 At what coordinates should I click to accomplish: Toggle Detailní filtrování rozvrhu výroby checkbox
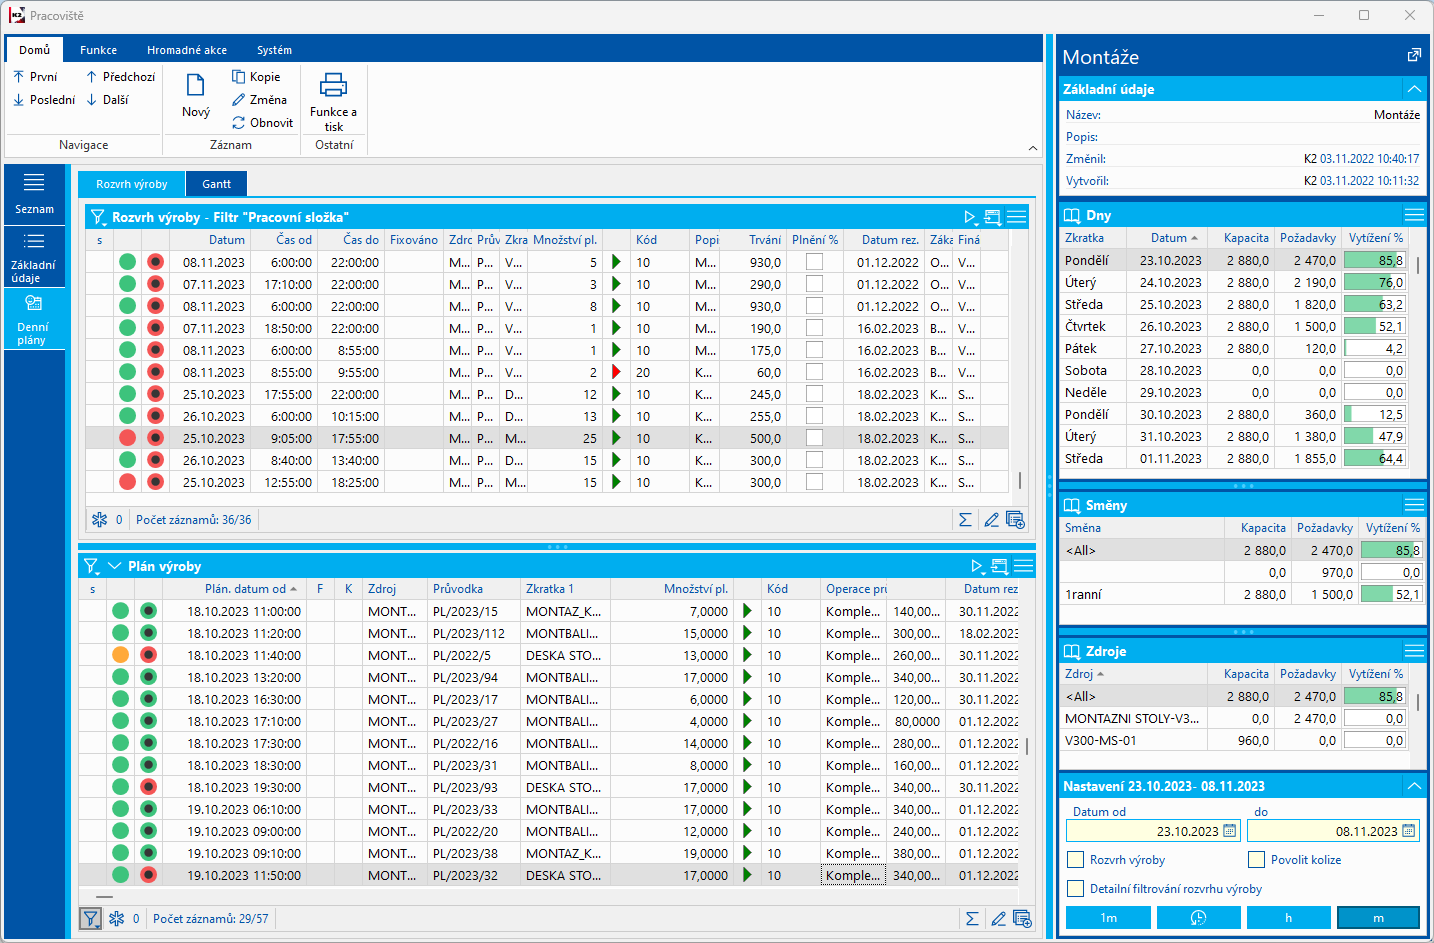1076,889
